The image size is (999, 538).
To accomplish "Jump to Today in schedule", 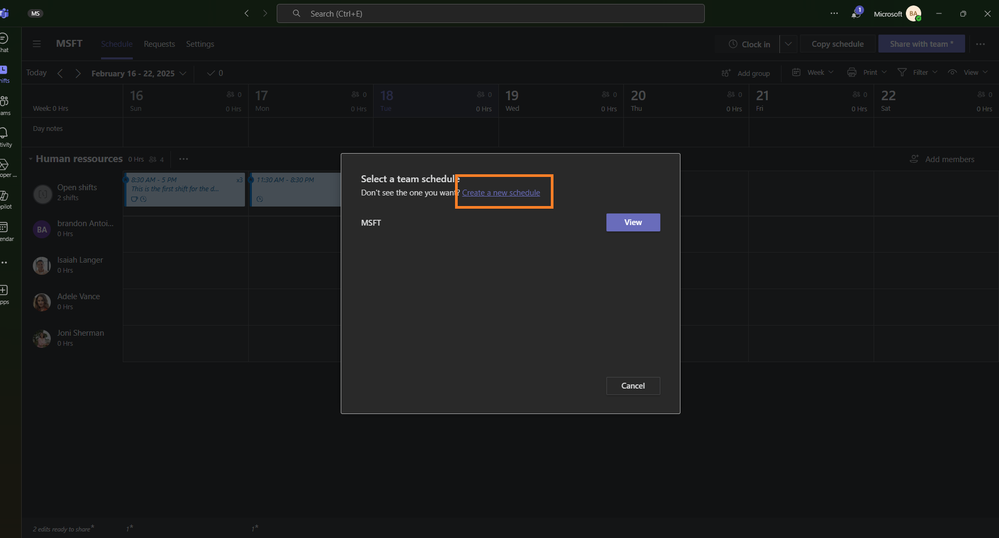I will tap(36, 73).
